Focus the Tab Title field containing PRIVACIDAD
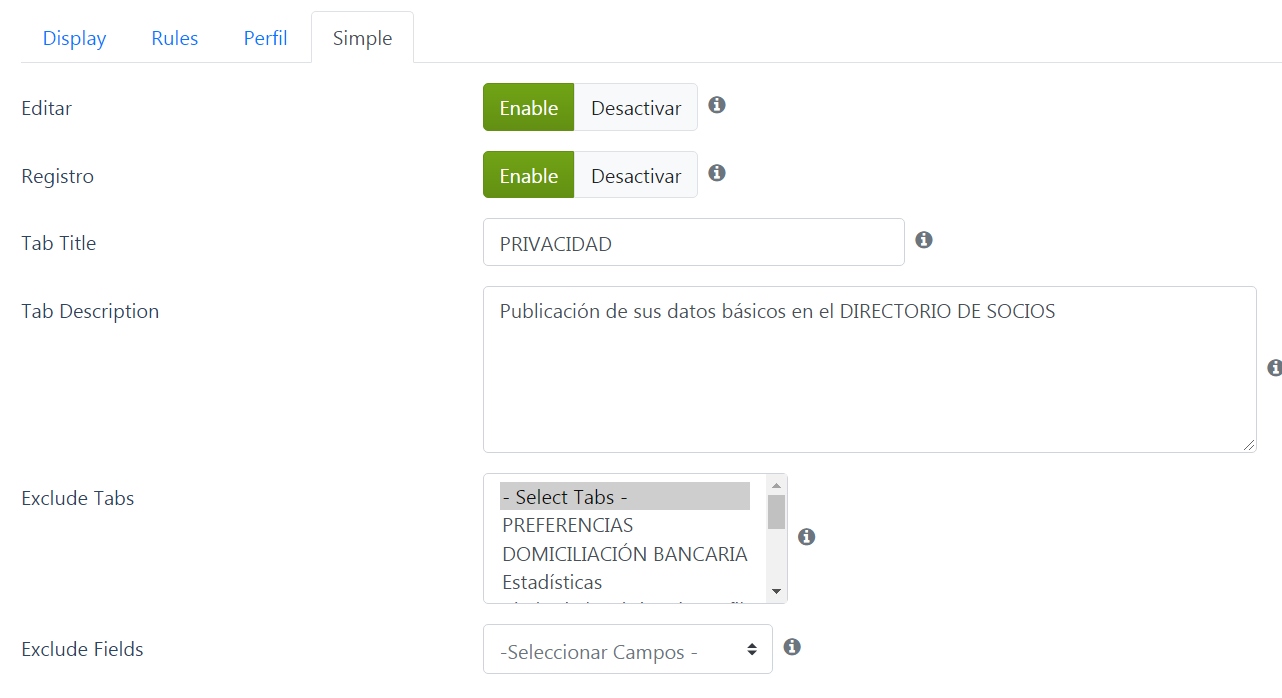1282x698 pixels. point(694,242)
